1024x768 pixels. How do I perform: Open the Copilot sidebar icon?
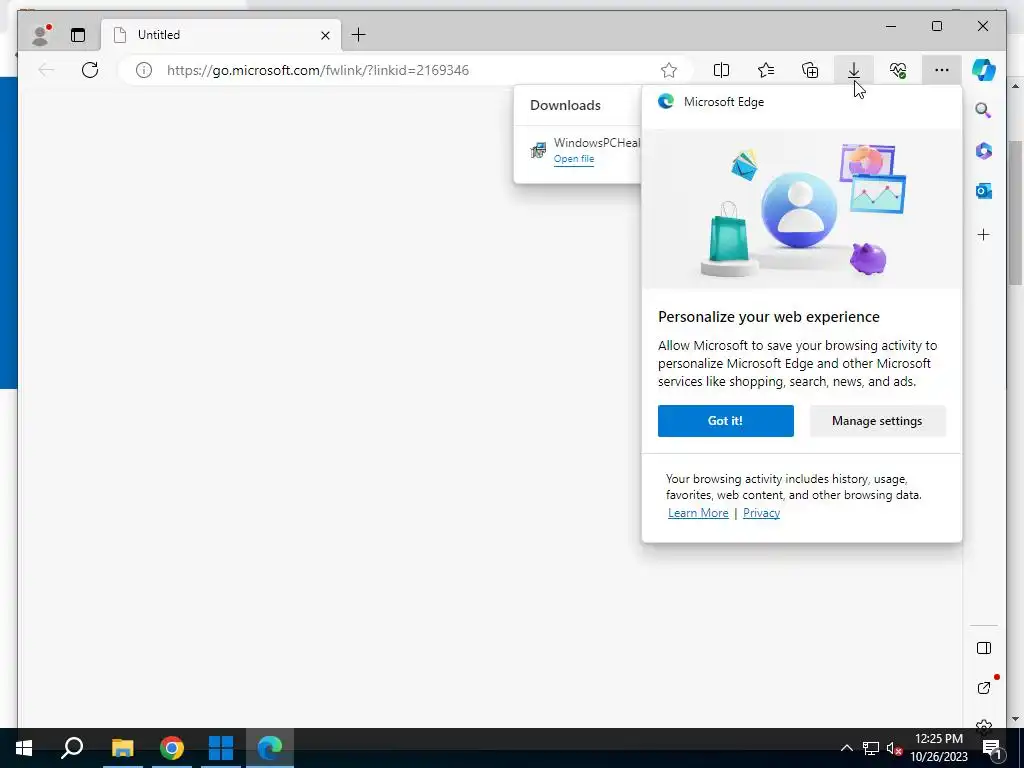(x=984, y=70)
